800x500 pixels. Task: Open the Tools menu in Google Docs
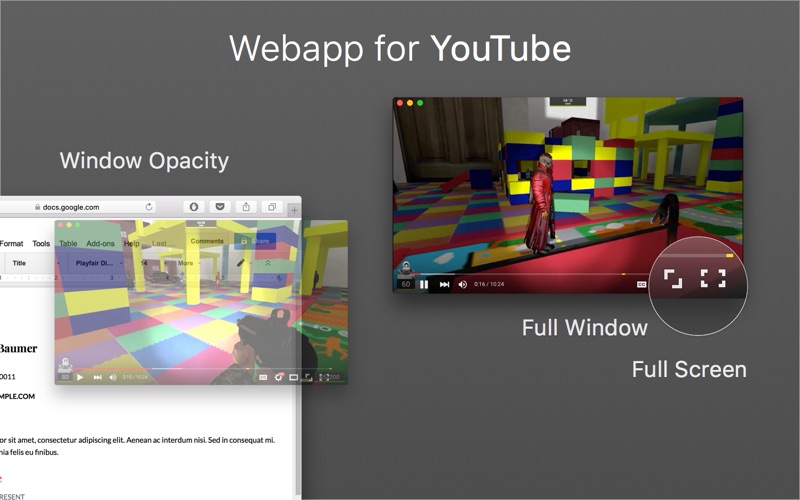click(x=41, y=243)
